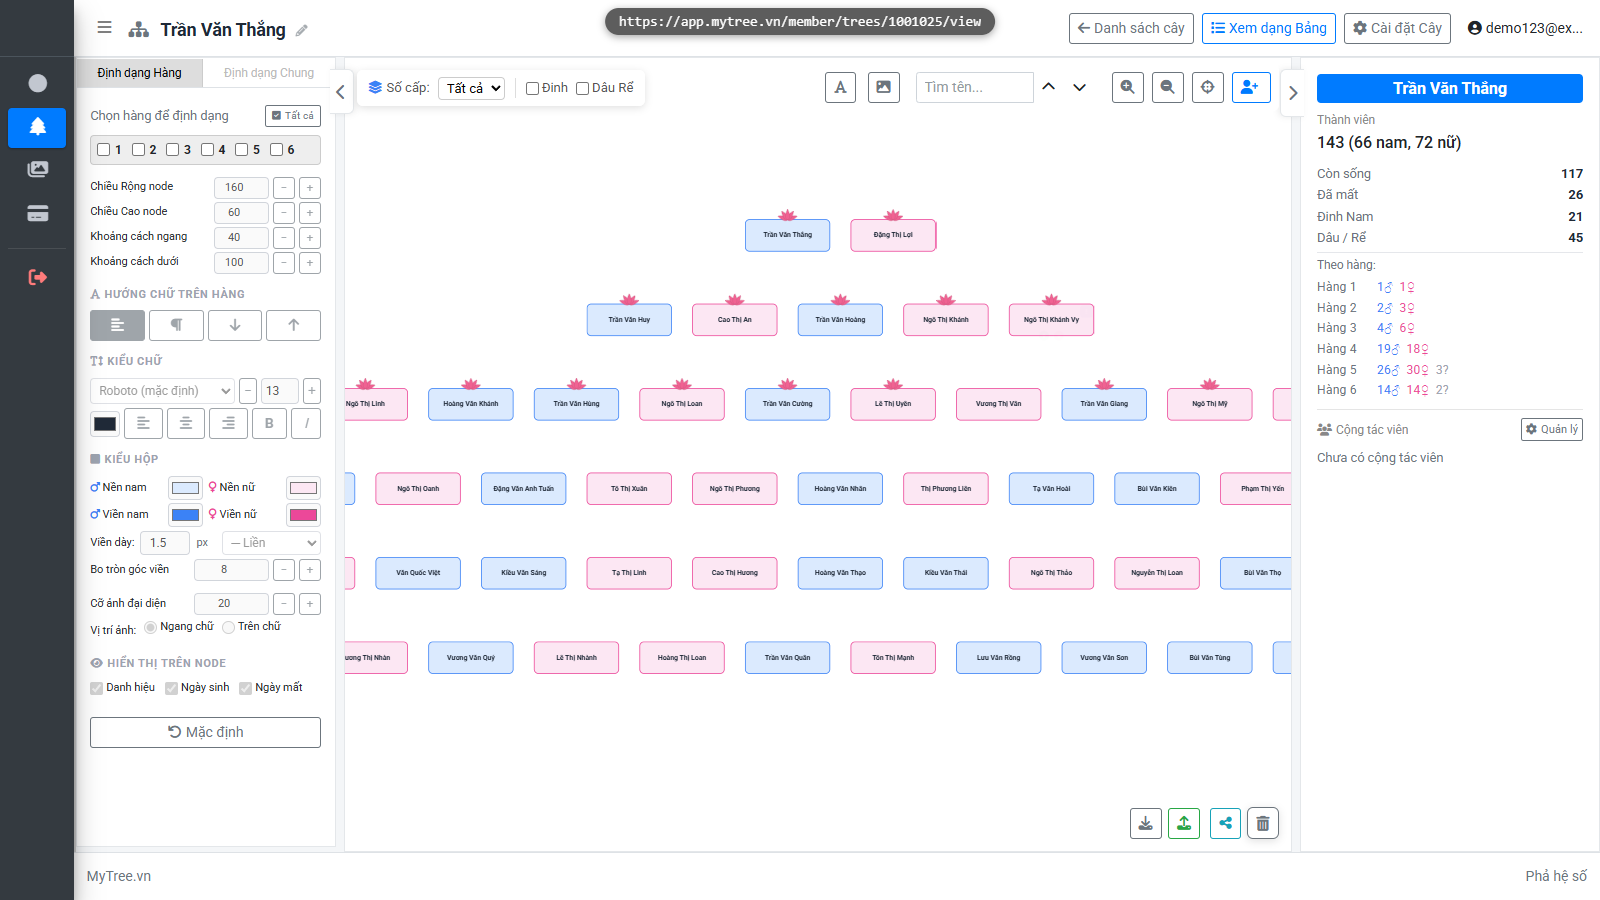Increase font size value
Screen dimensions: 1600x900
pos(312,391)
